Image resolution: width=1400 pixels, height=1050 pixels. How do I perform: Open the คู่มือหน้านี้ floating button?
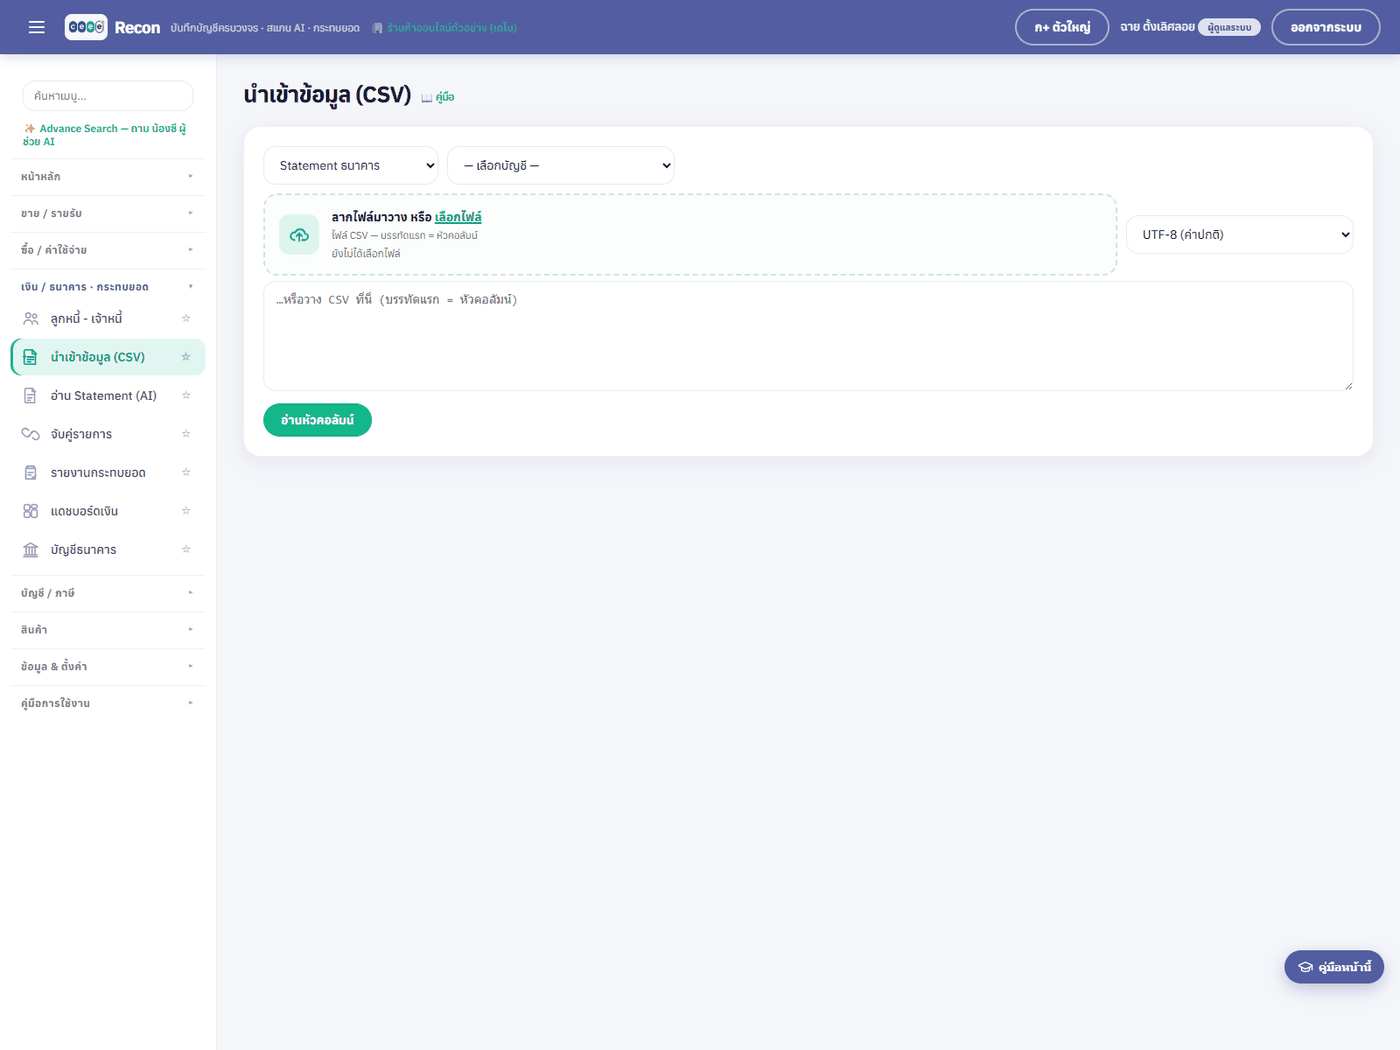1334,967
